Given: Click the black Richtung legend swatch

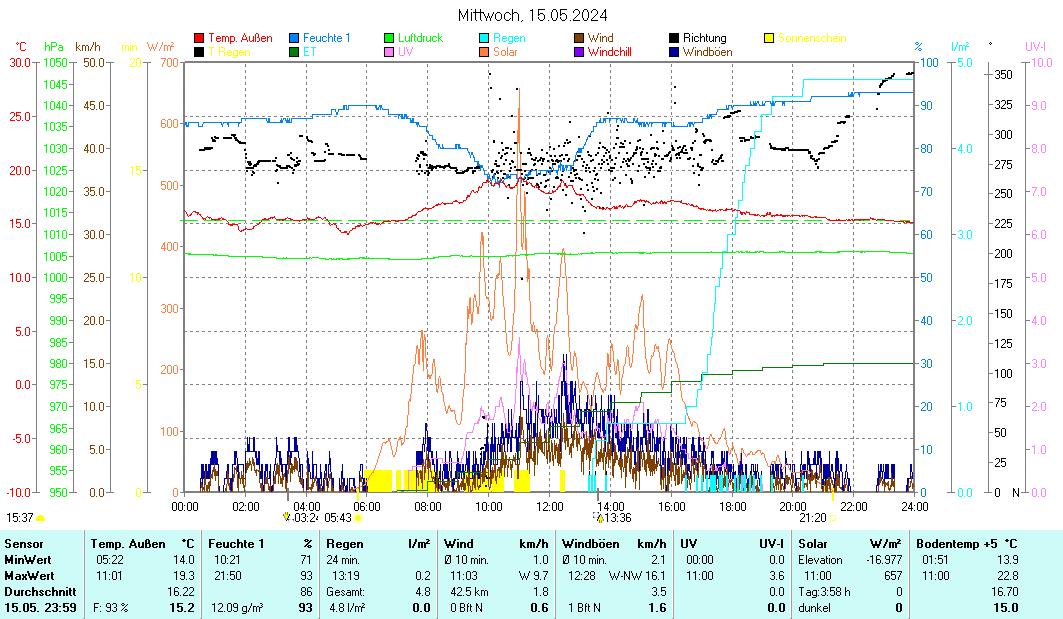Looking at the screenshot, I should pos(673,39).
